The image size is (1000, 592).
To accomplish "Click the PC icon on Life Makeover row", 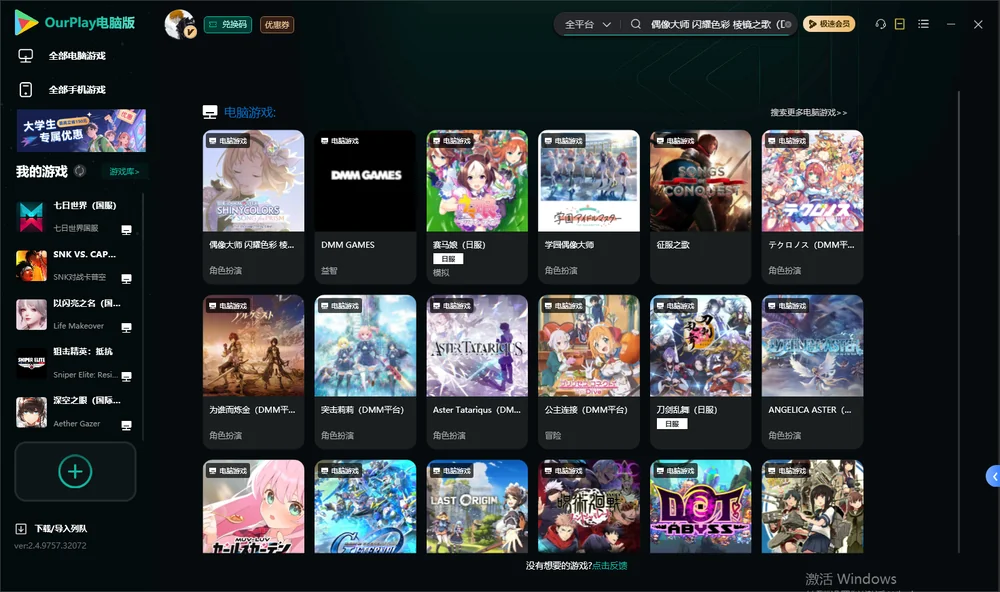I will 126,328.
